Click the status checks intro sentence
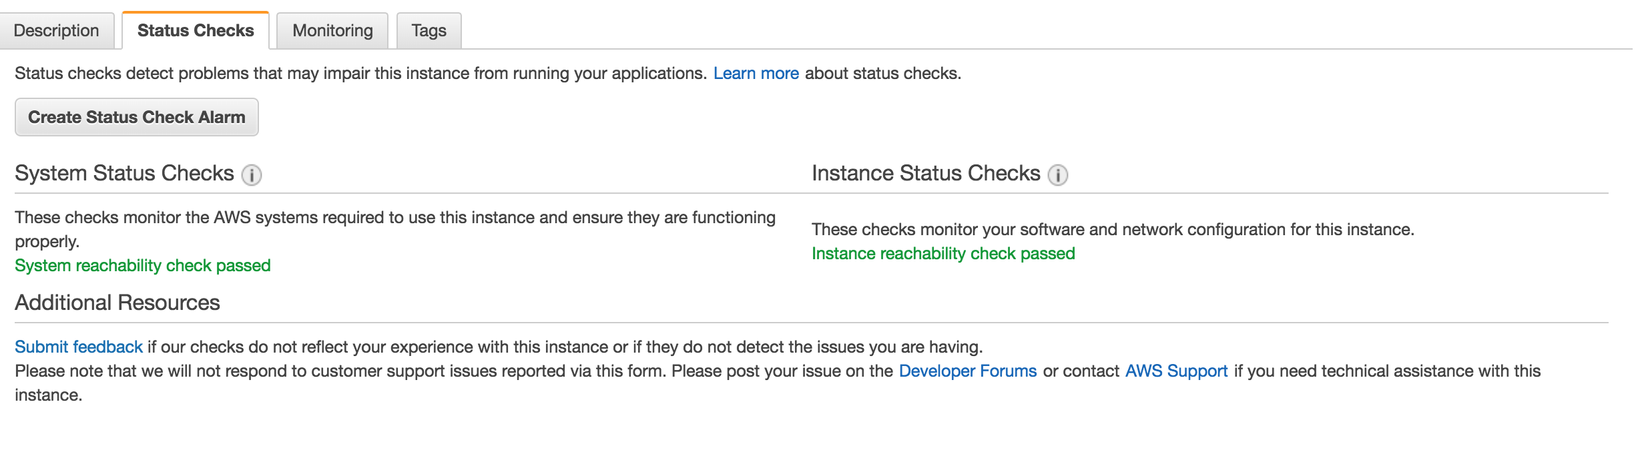Screen dimensions: 1650x449 (x=360, y=73)
